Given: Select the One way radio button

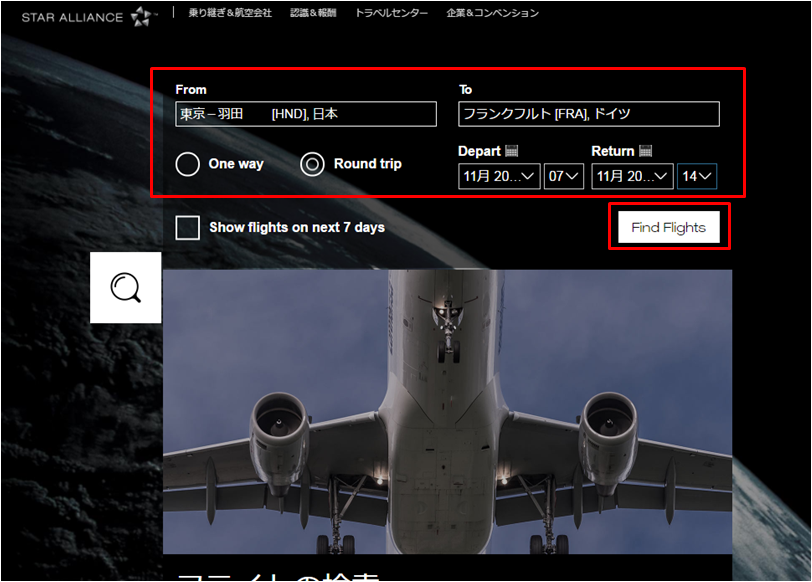Looking at the screenshot, I should pos(187,164).
